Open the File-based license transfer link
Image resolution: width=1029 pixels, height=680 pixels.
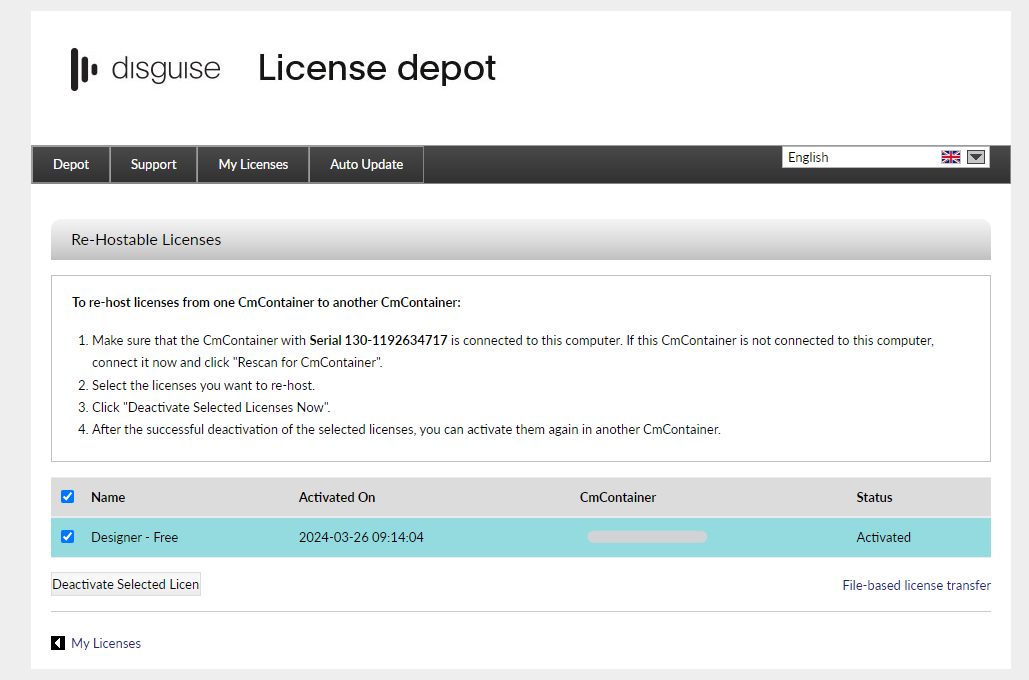(916, 585)
